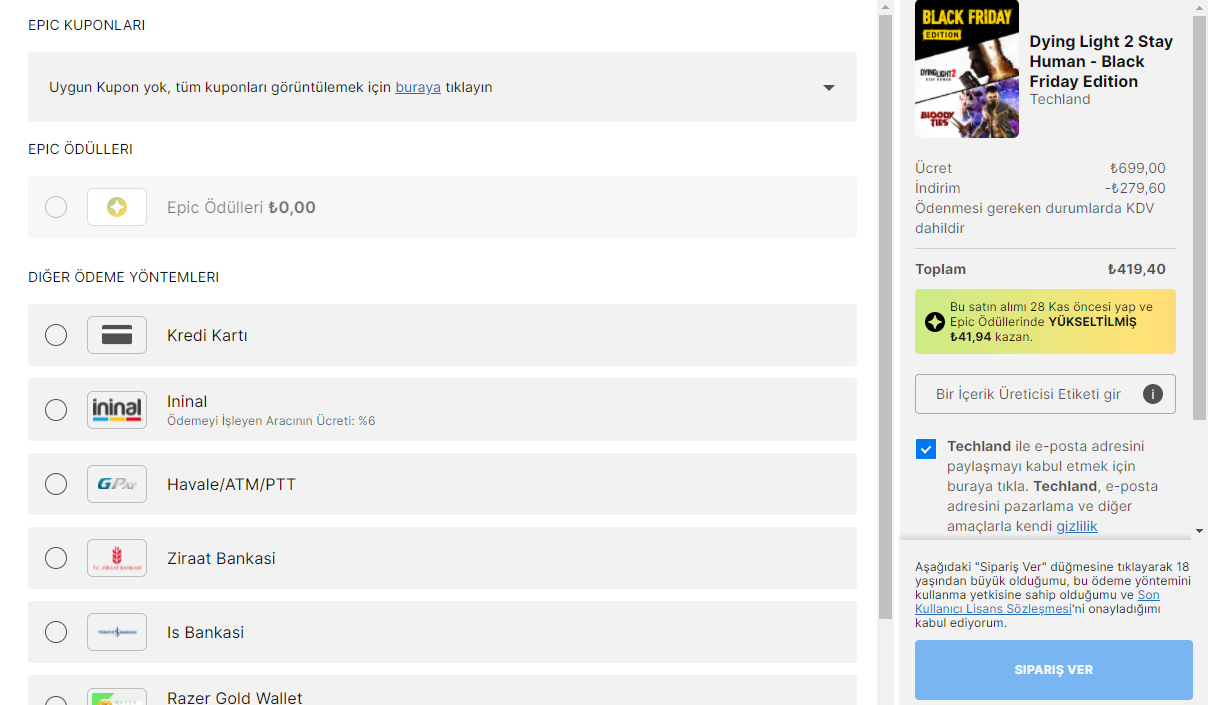Open the 'gizlilik' privacy link
Screen dimensions: 1232x705
pos(1077,526)
